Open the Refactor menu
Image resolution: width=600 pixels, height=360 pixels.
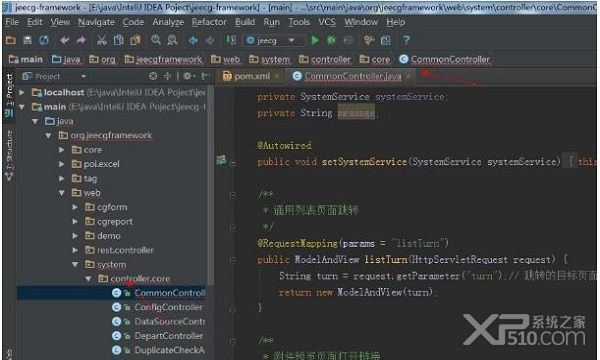point(209,22)
